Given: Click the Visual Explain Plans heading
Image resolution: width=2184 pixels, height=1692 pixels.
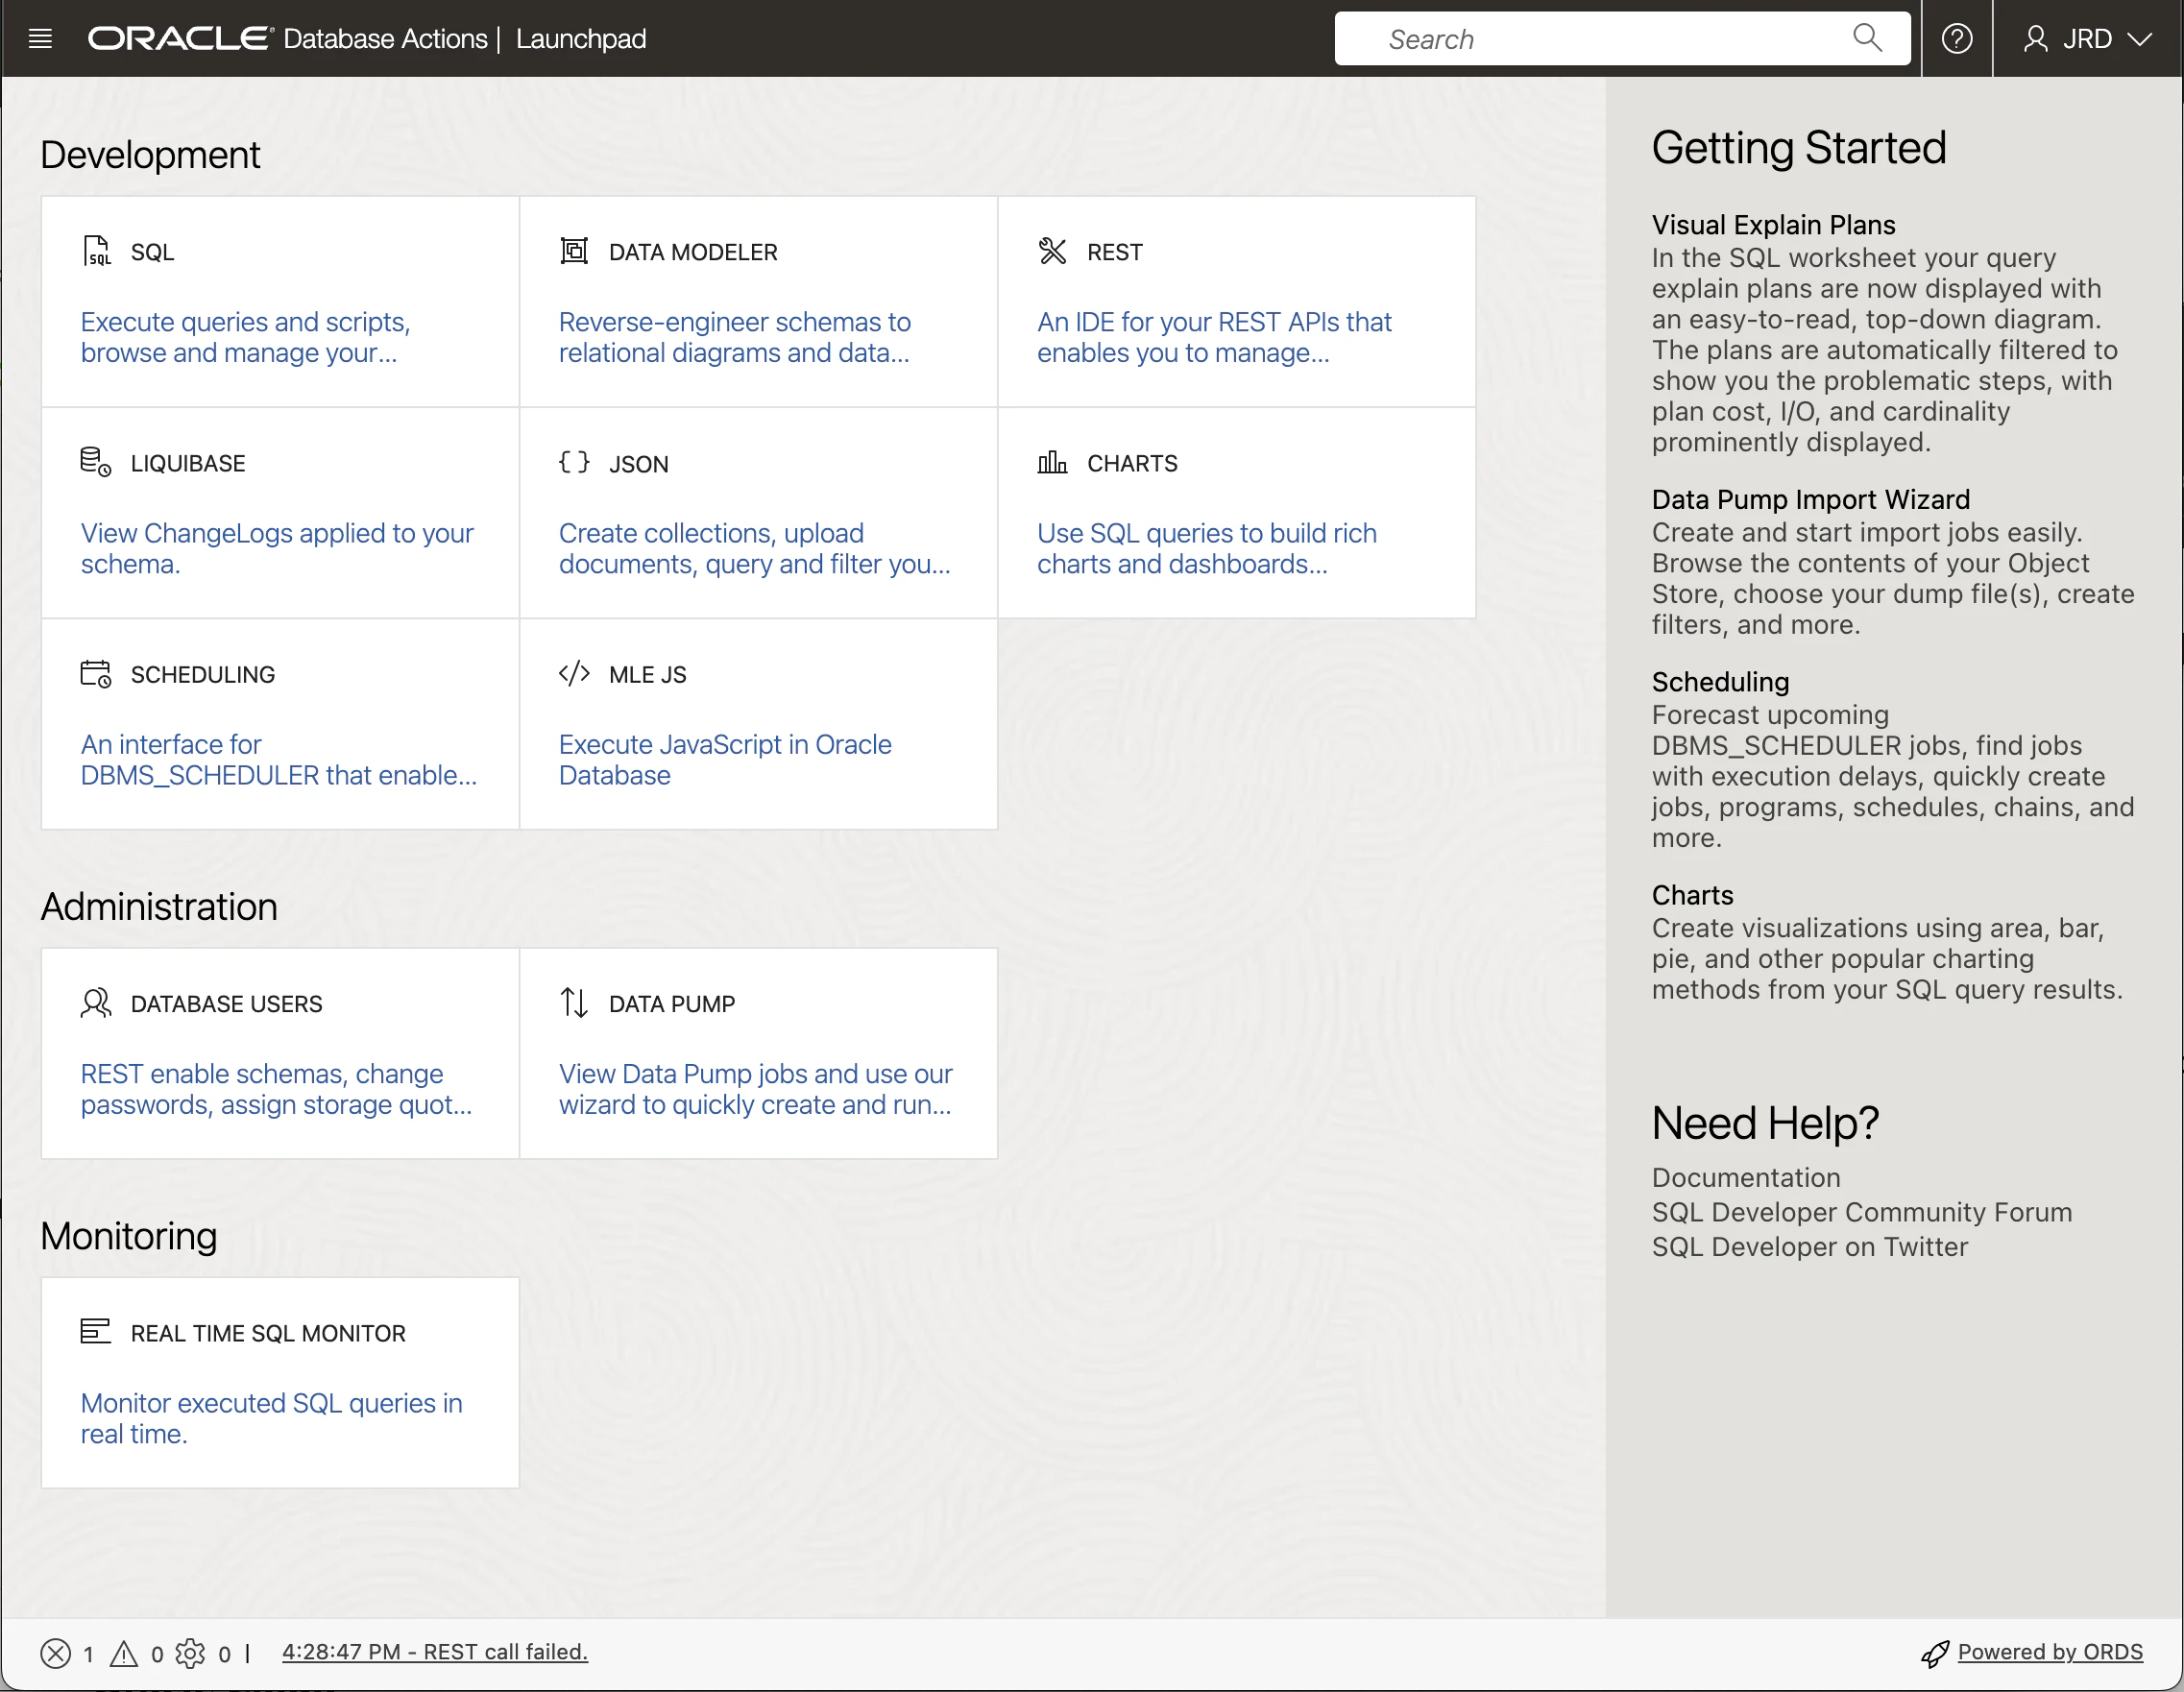Looking at the screenshot, I should 1773,224.
